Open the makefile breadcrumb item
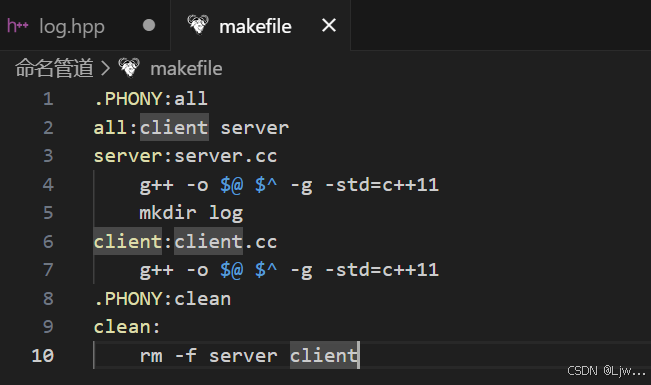The height and width of the screenshot is (385, 651). point(186,69)
